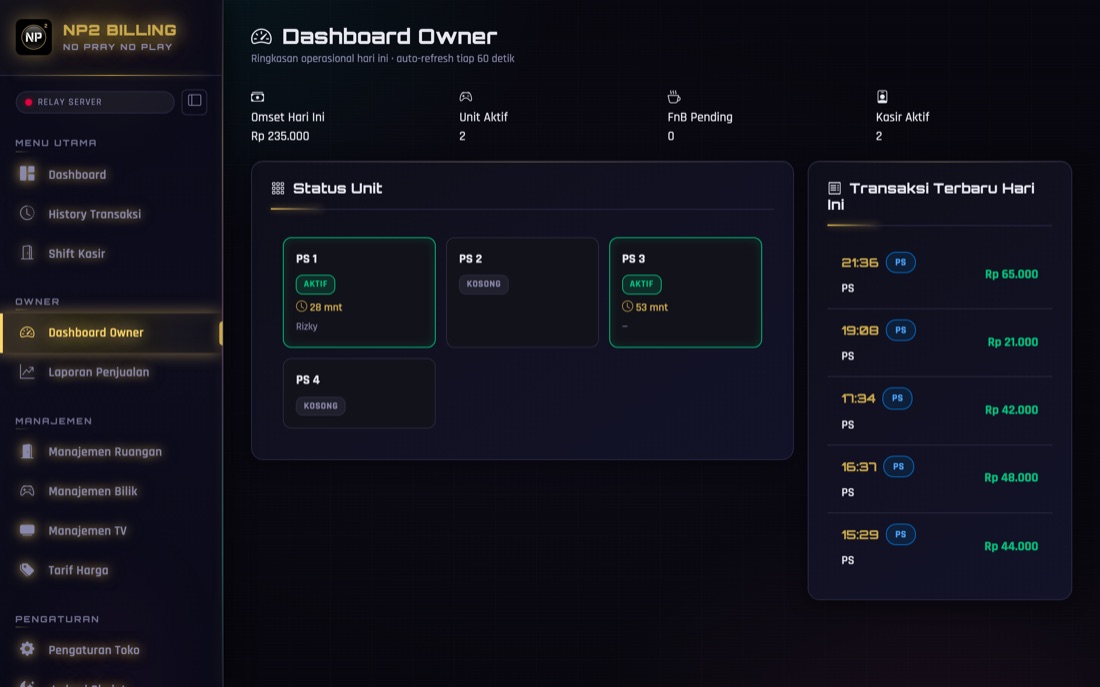Click the Kasir Aktif badge icon

click(883, 97)
